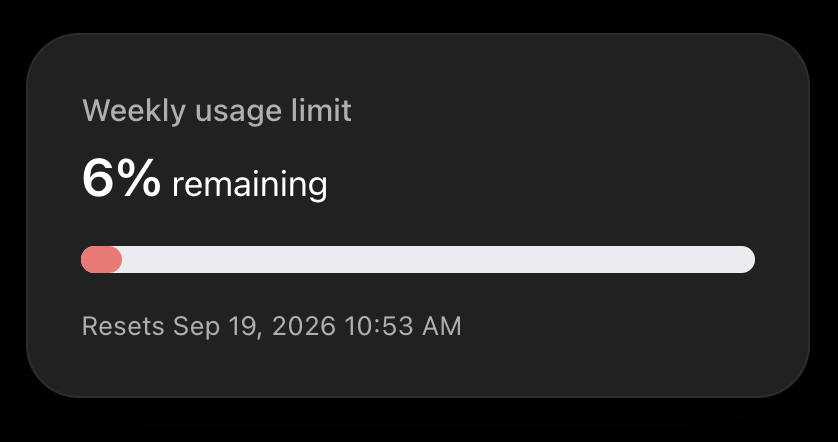Image resolution: width=838 pixels, height=442 pixels.
Task: Click the "10:53" reset time
Action: (x=379, y=326)
